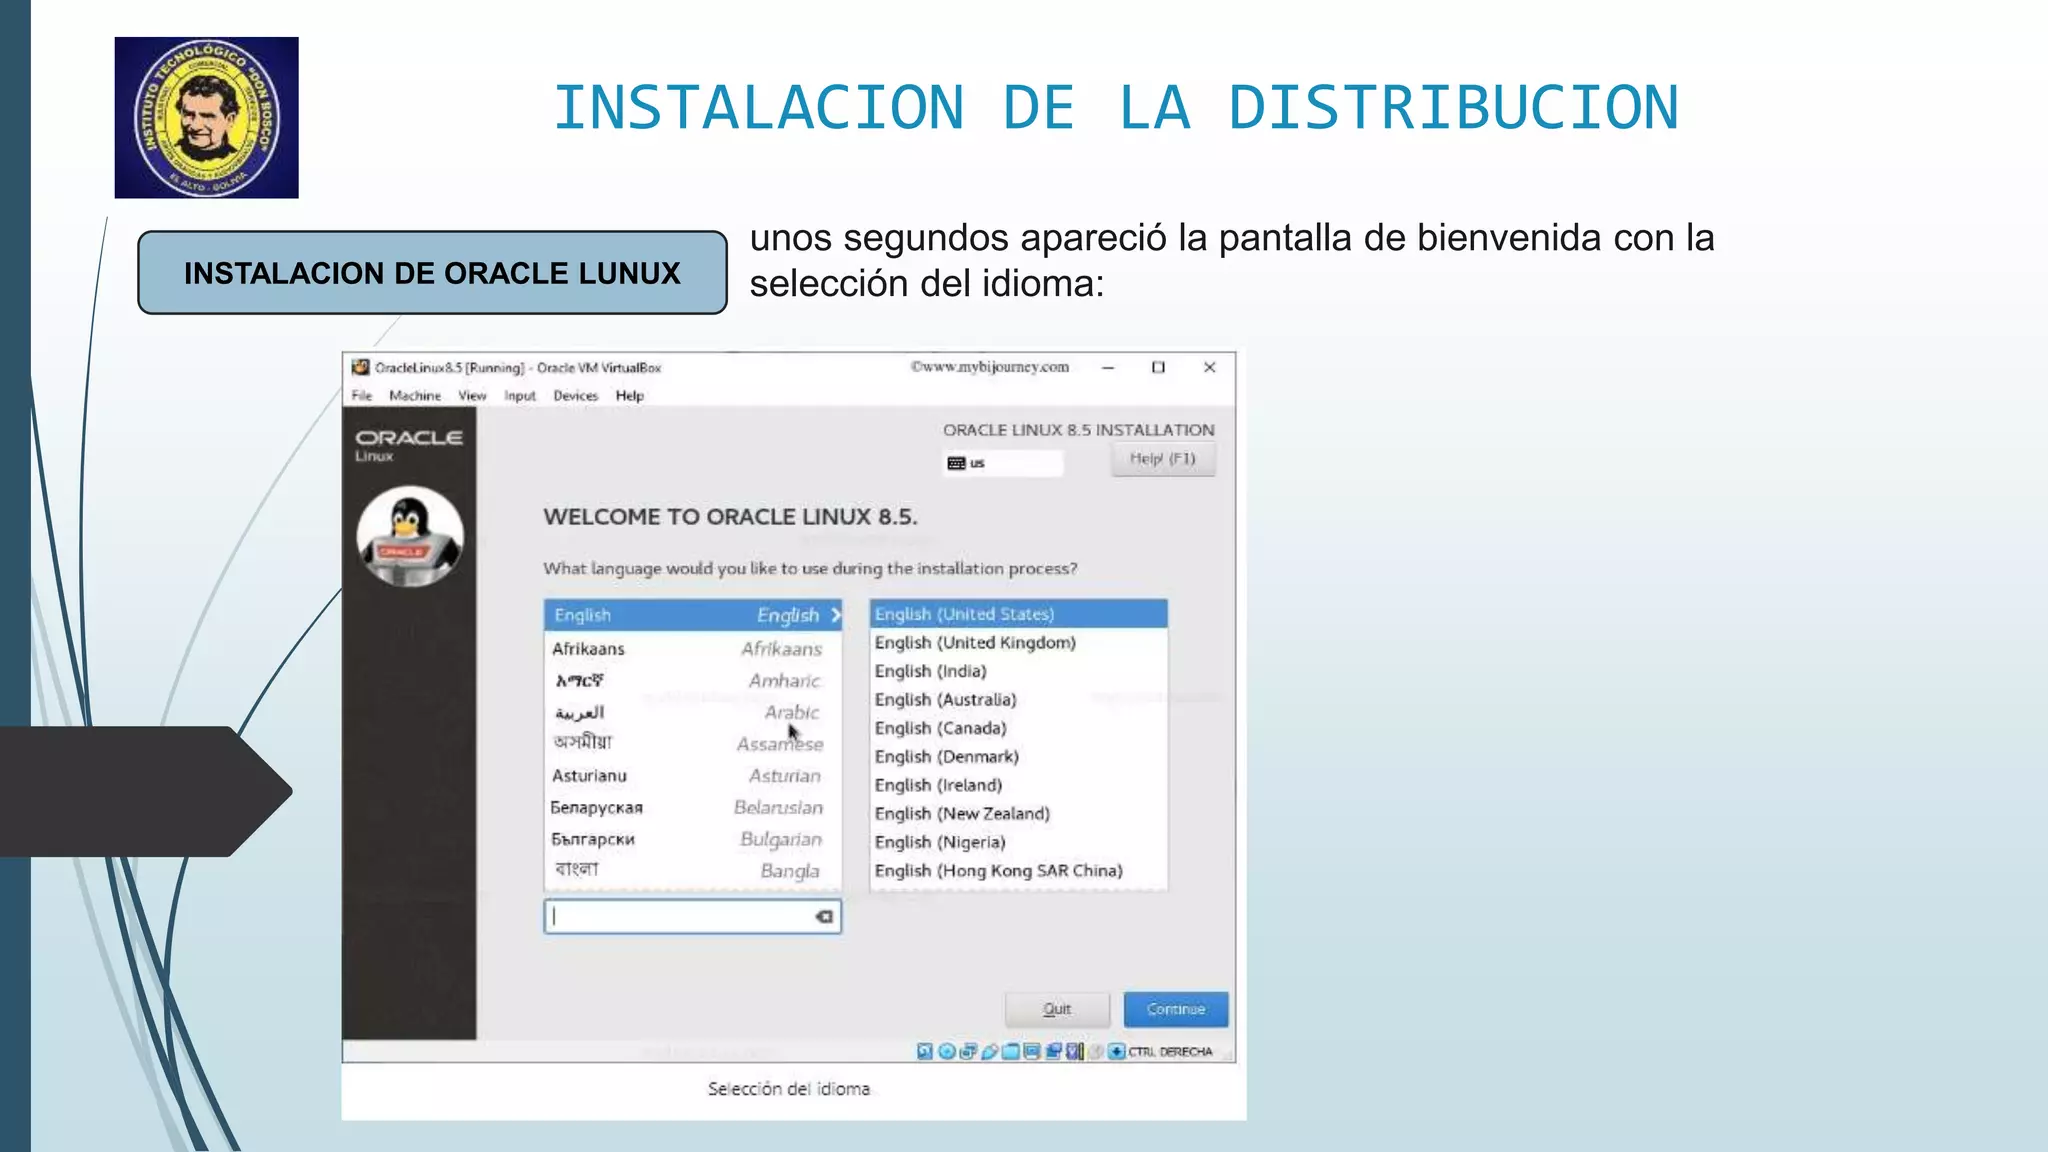Click the Quit button
The width and height of the screenshot is (2048, 1152).
click(x=1057, y=1009)
